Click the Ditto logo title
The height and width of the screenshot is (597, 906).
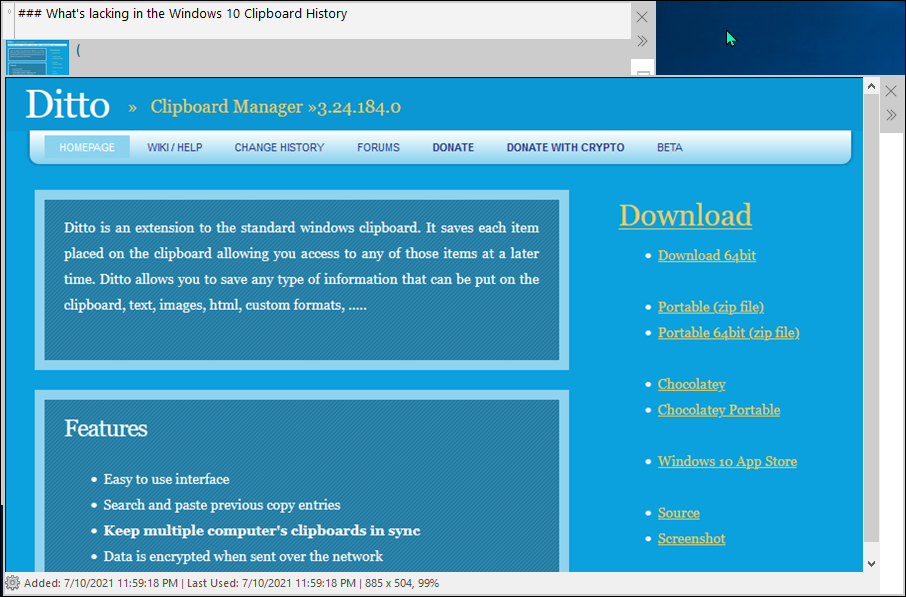point(68,105)
